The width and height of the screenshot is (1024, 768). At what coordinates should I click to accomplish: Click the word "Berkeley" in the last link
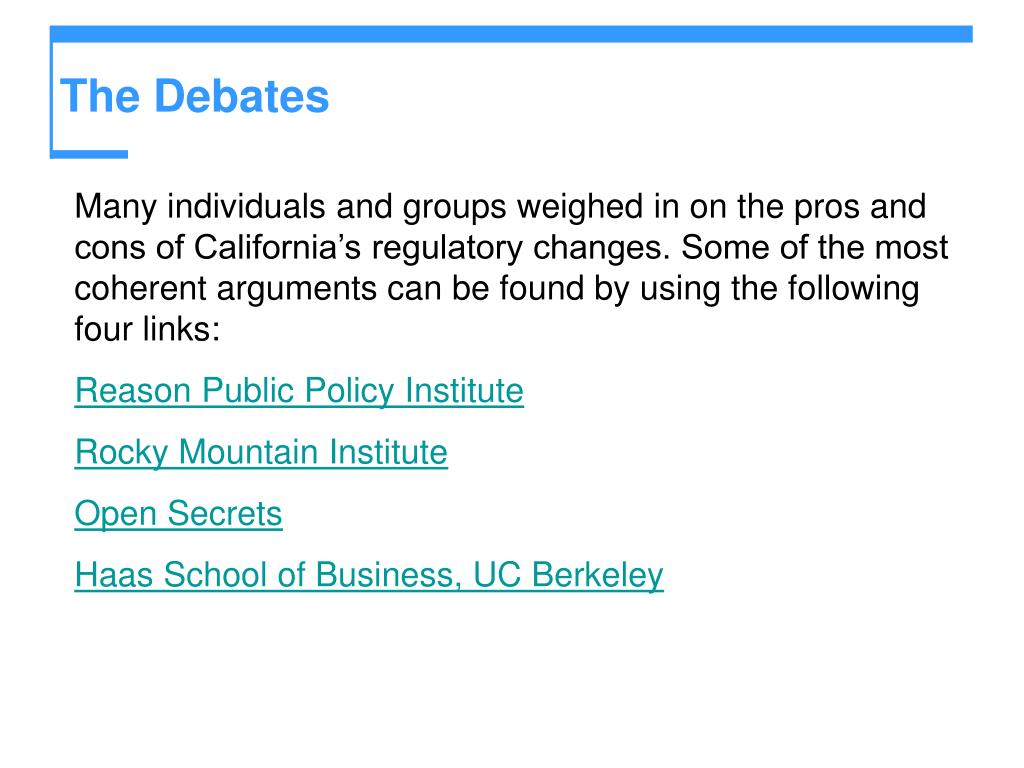point(598,575)
